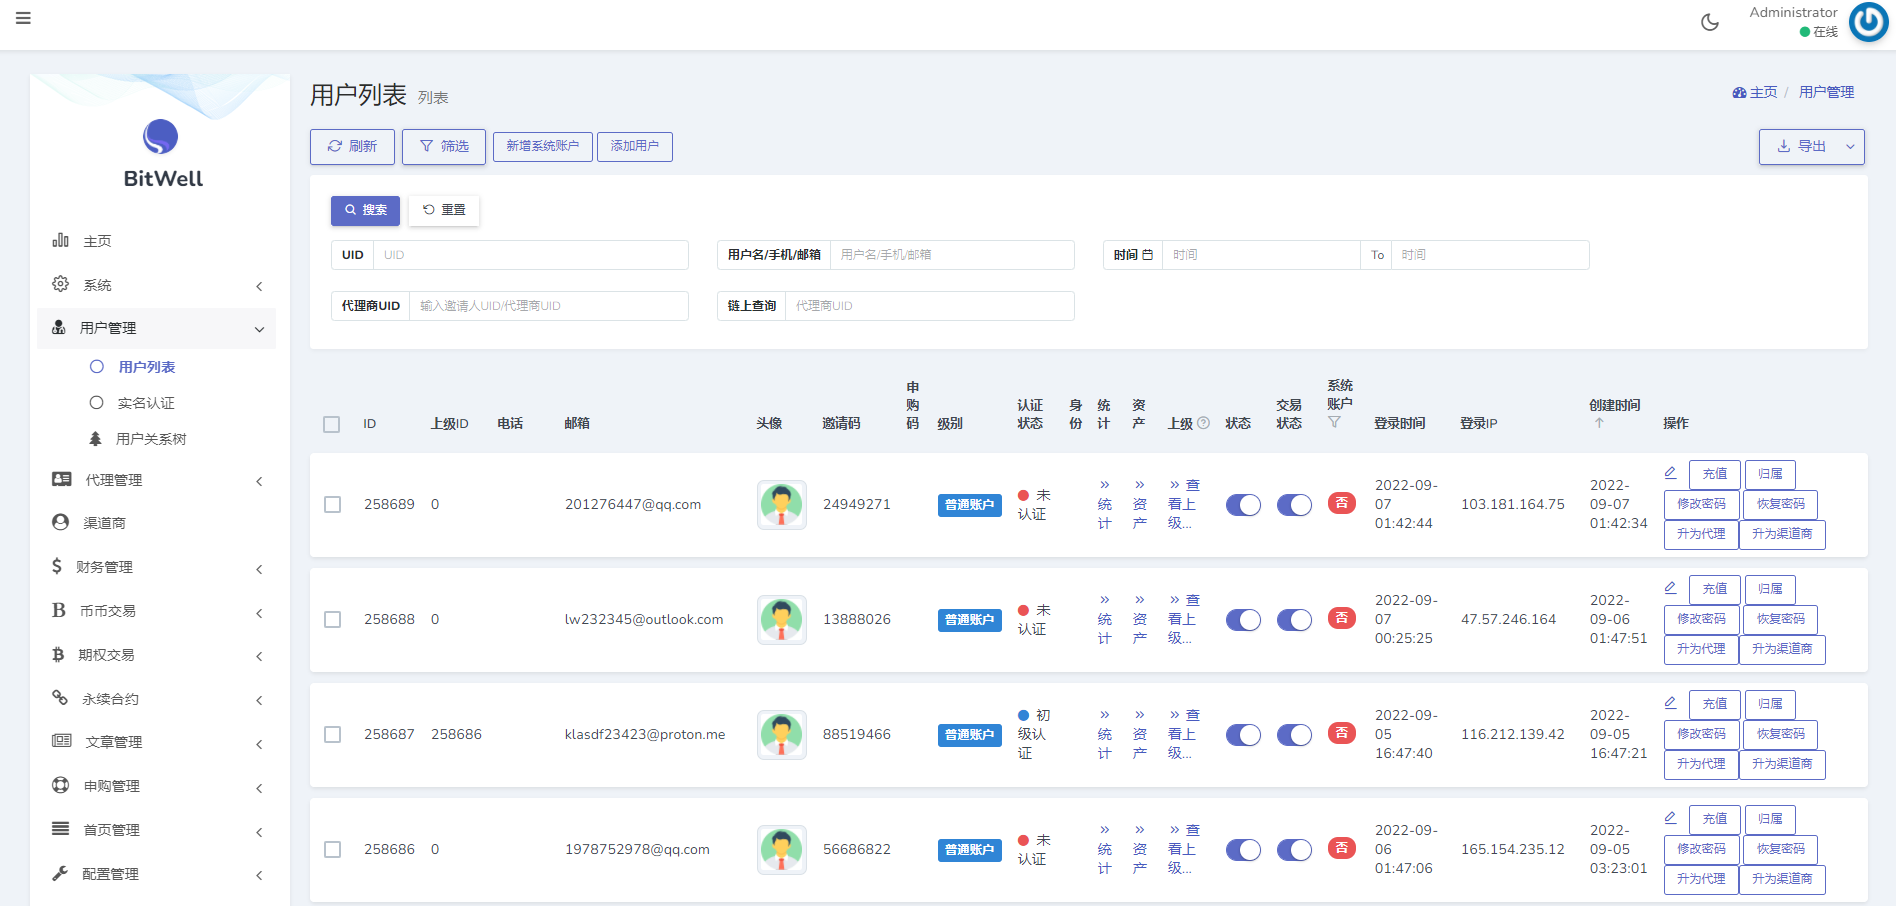This screenshot has width=1896, height=906.
Task: Click the help icon beside 上级 column
Action: click(1204, 423)
